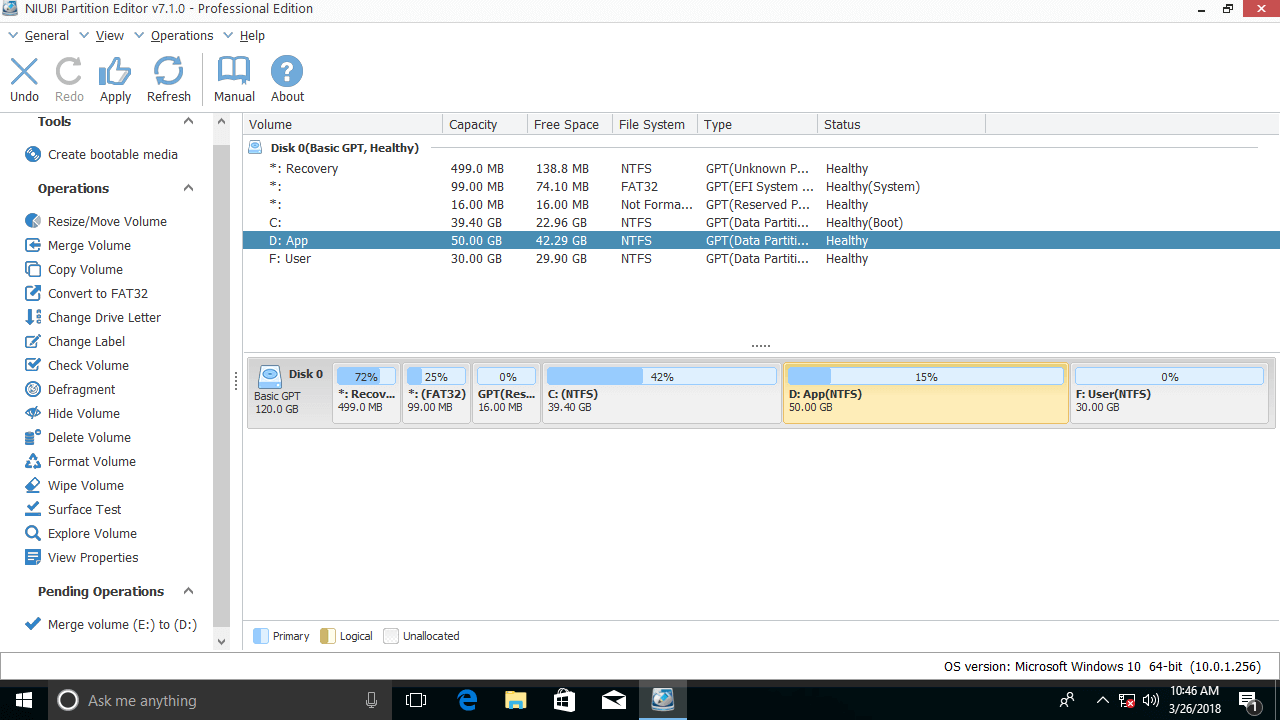1280x720 pixels.
Task: Open the Manual book icon
Action: point(234,71)
